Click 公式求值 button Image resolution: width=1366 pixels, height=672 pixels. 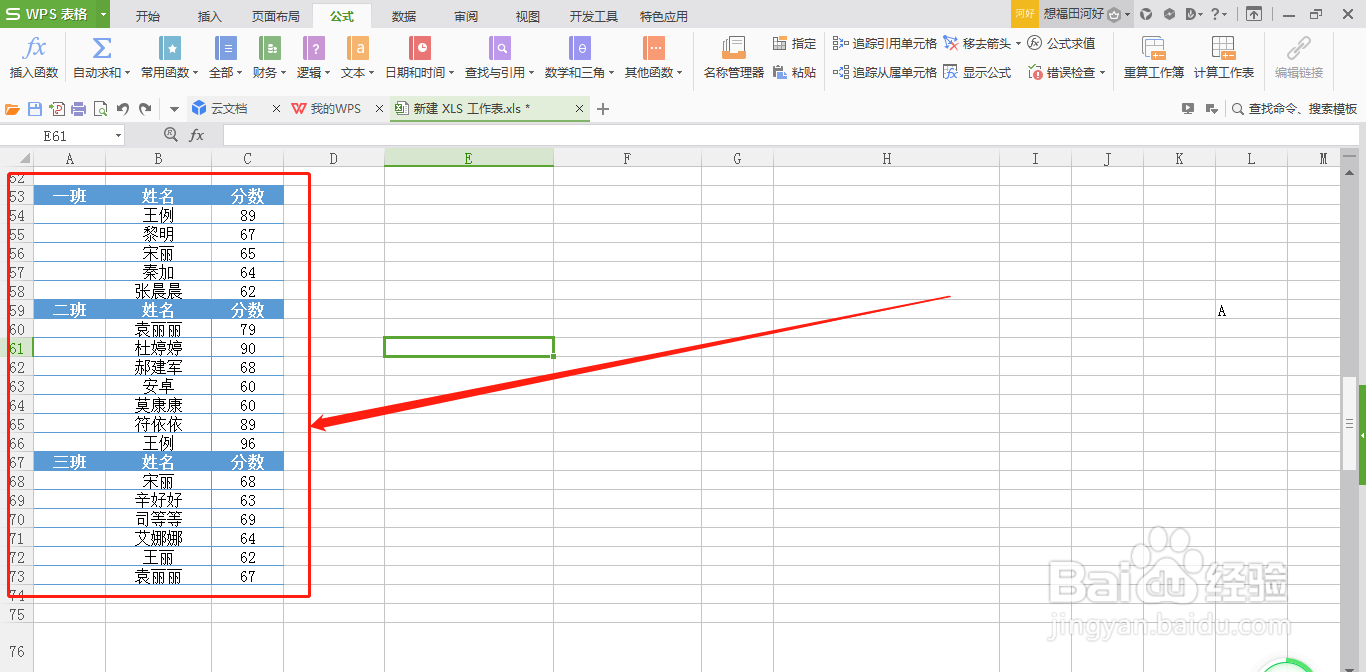point(1061,44)
